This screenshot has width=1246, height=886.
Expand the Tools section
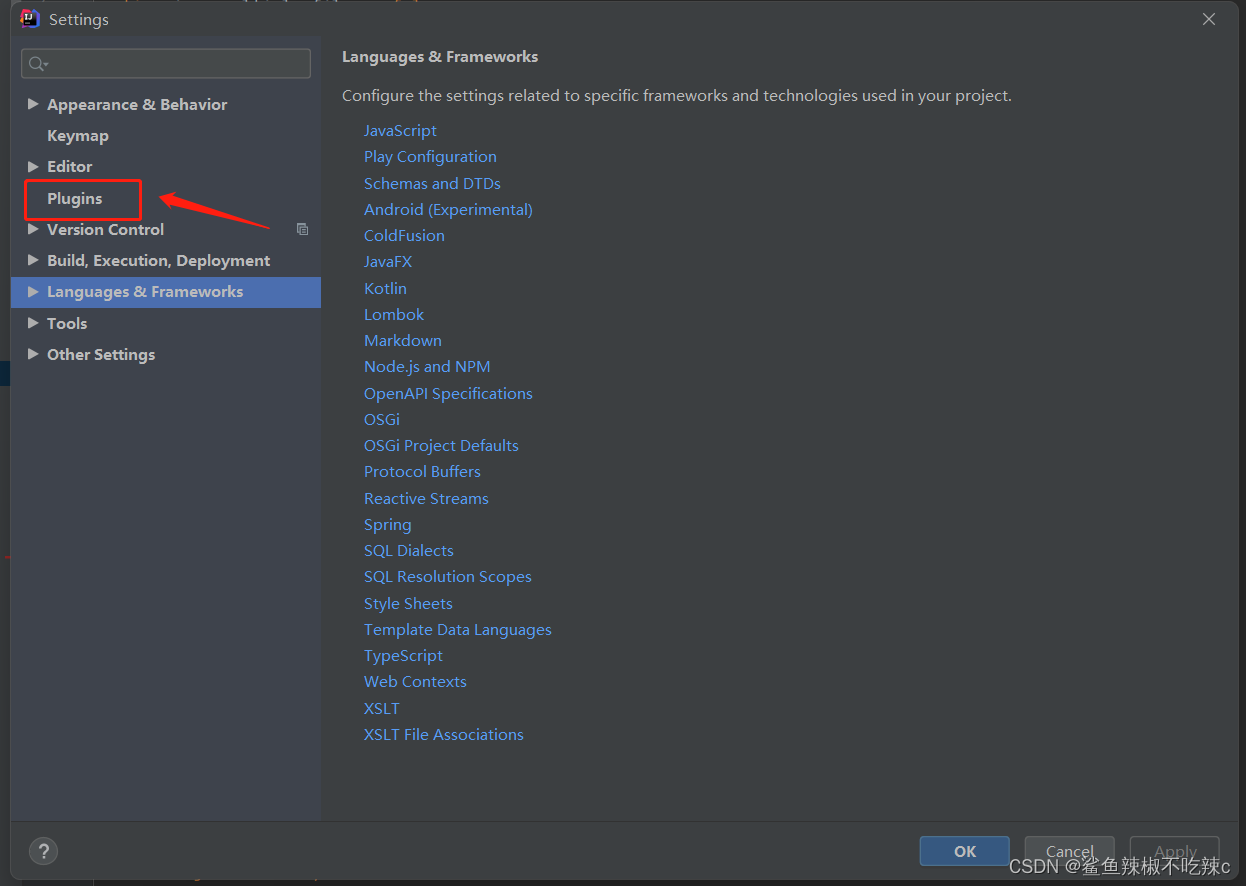click(x=31, y=323)
